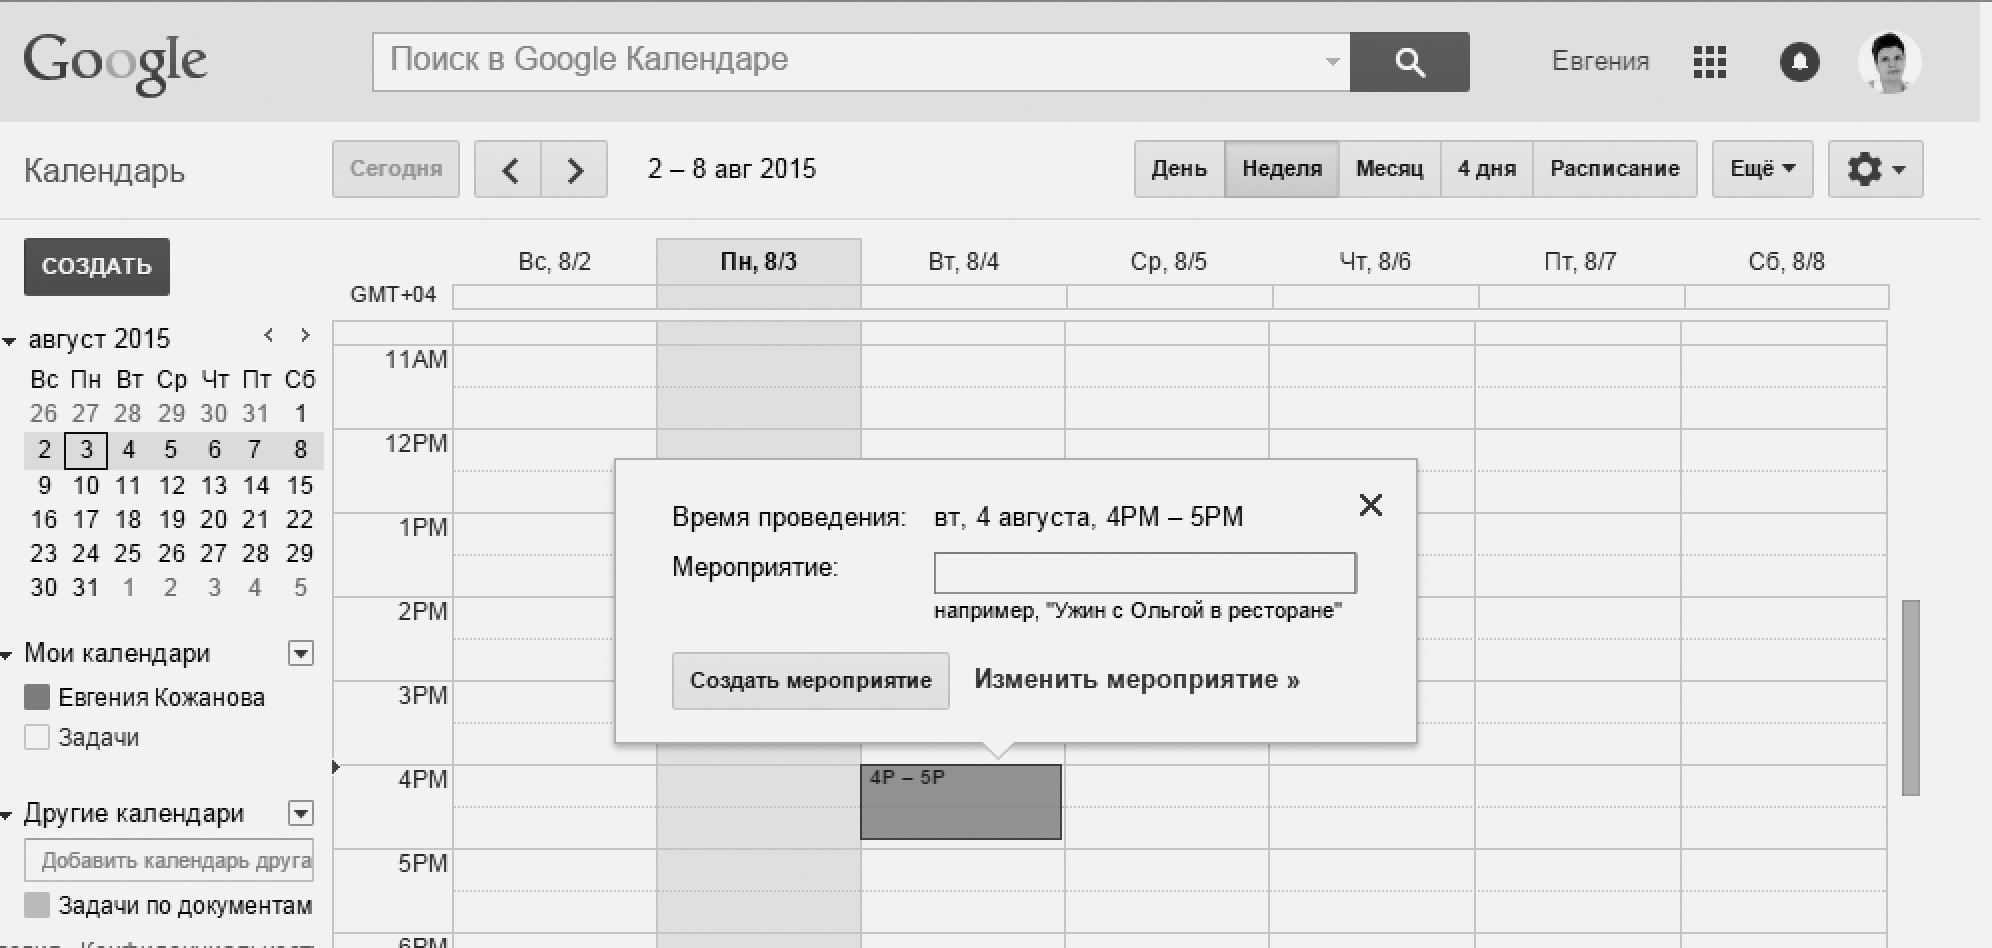
Task: Switch to Месяц view
Action: tap(1389, 169)
